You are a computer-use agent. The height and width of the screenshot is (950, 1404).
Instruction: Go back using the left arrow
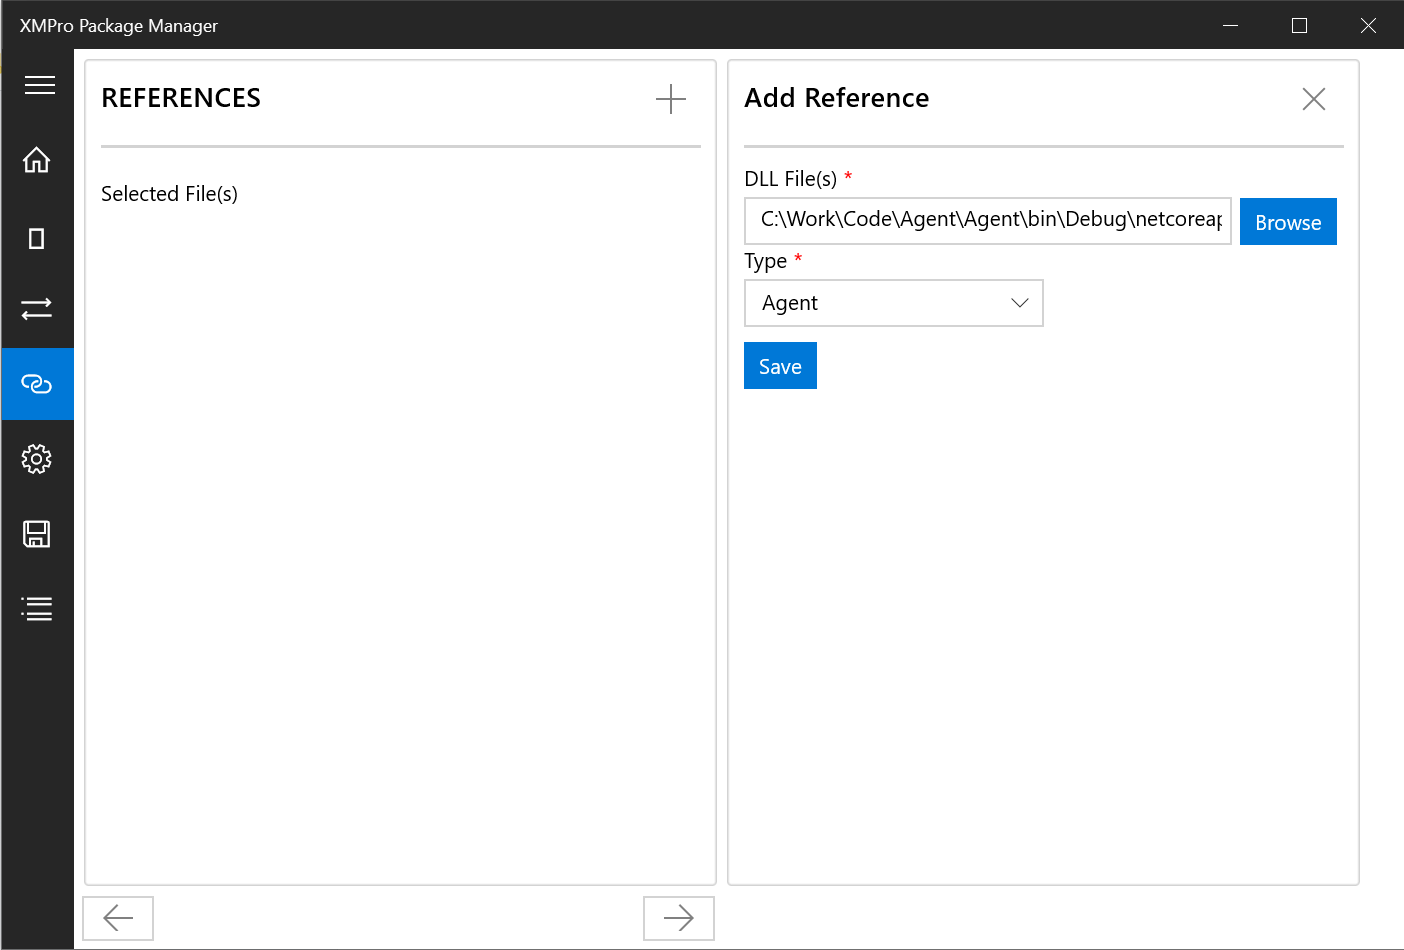tap(117, 917)
